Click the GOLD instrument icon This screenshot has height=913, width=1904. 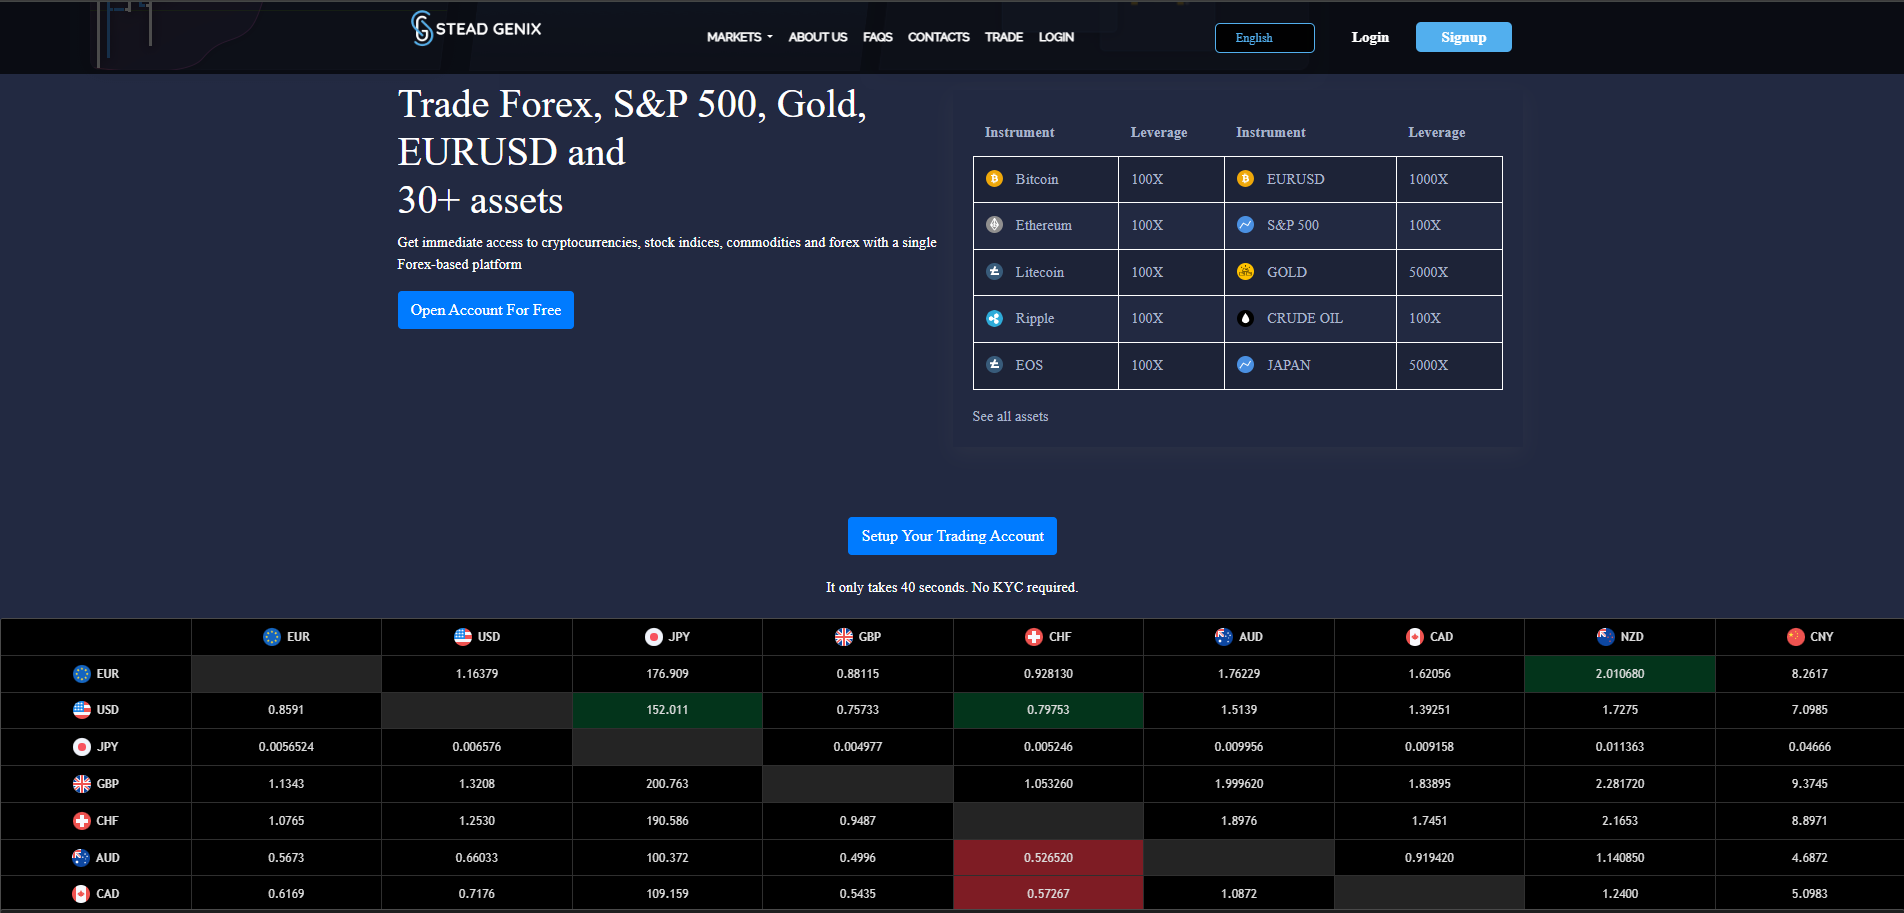point(1245,272)
